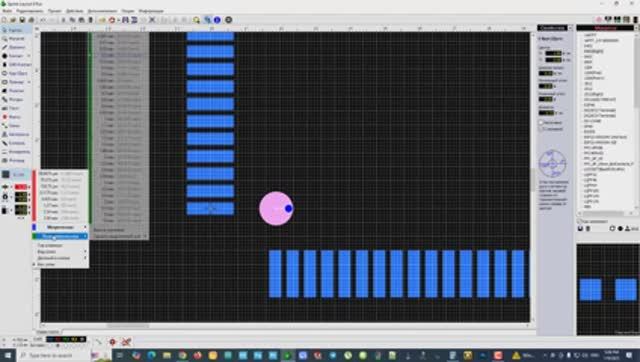Image resolution: width=640 pixels, height=362 pixels.
Task: Choose the 39,6875 µm grid value
Action: (60, 173)
